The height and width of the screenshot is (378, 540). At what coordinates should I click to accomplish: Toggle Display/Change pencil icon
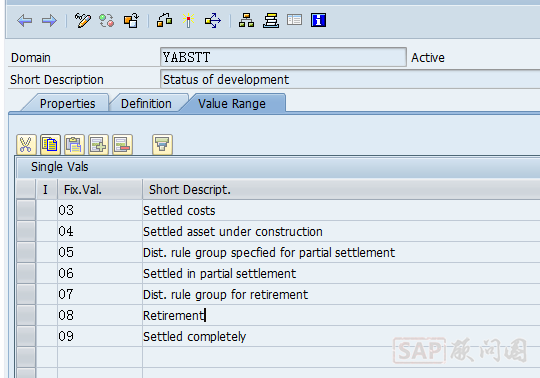[x=83, y=21]
